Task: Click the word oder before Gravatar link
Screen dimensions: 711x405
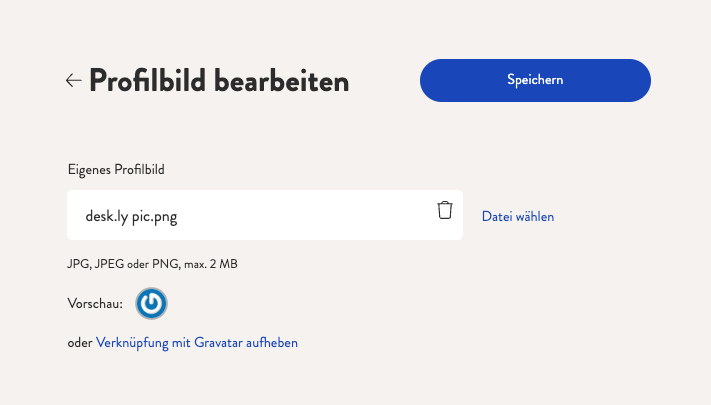Action: 80,343
